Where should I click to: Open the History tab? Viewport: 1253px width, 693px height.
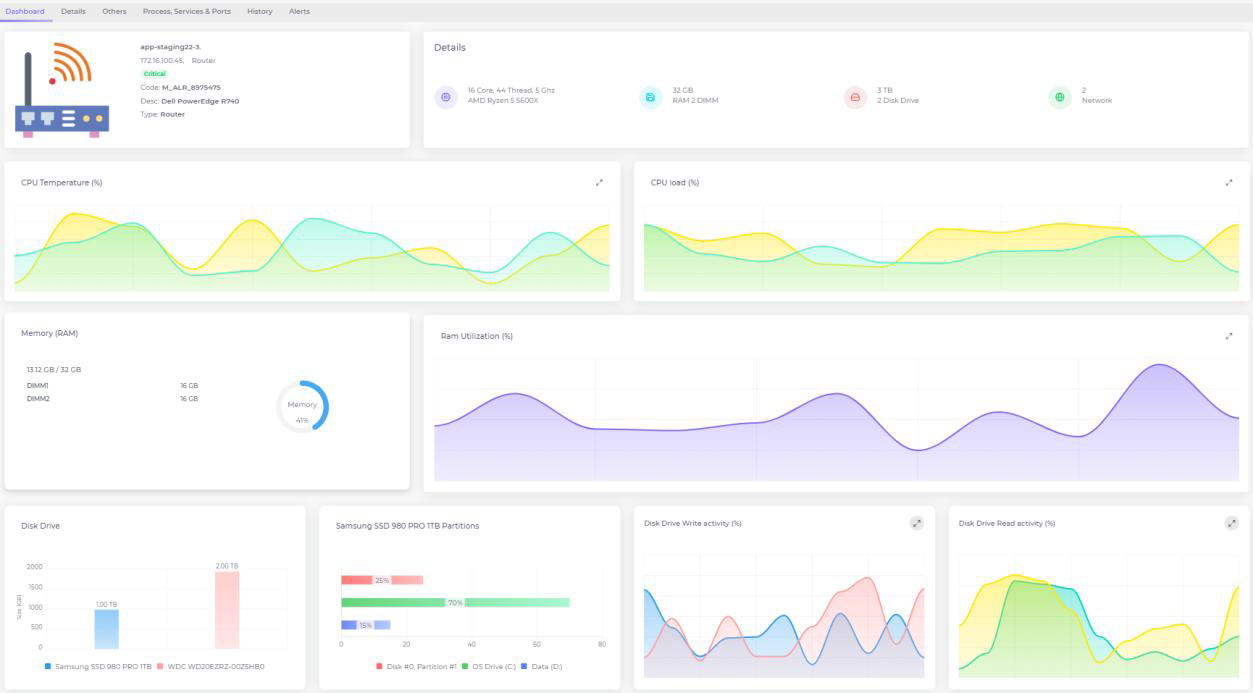point(262,11)
